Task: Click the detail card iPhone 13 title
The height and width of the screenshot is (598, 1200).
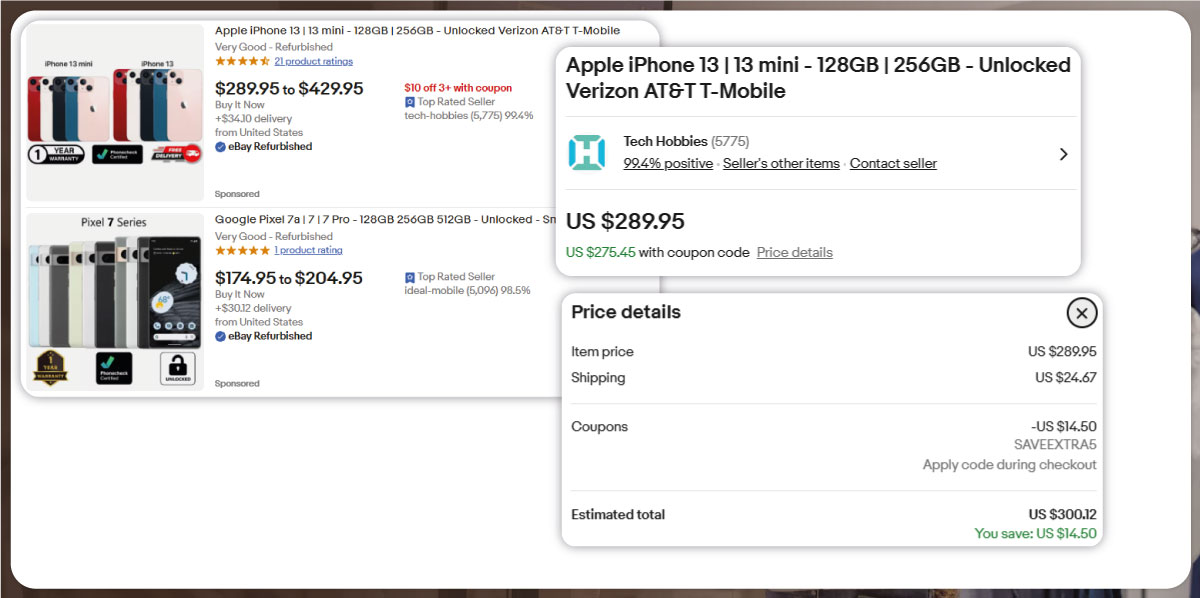Action: coord(818,78)
